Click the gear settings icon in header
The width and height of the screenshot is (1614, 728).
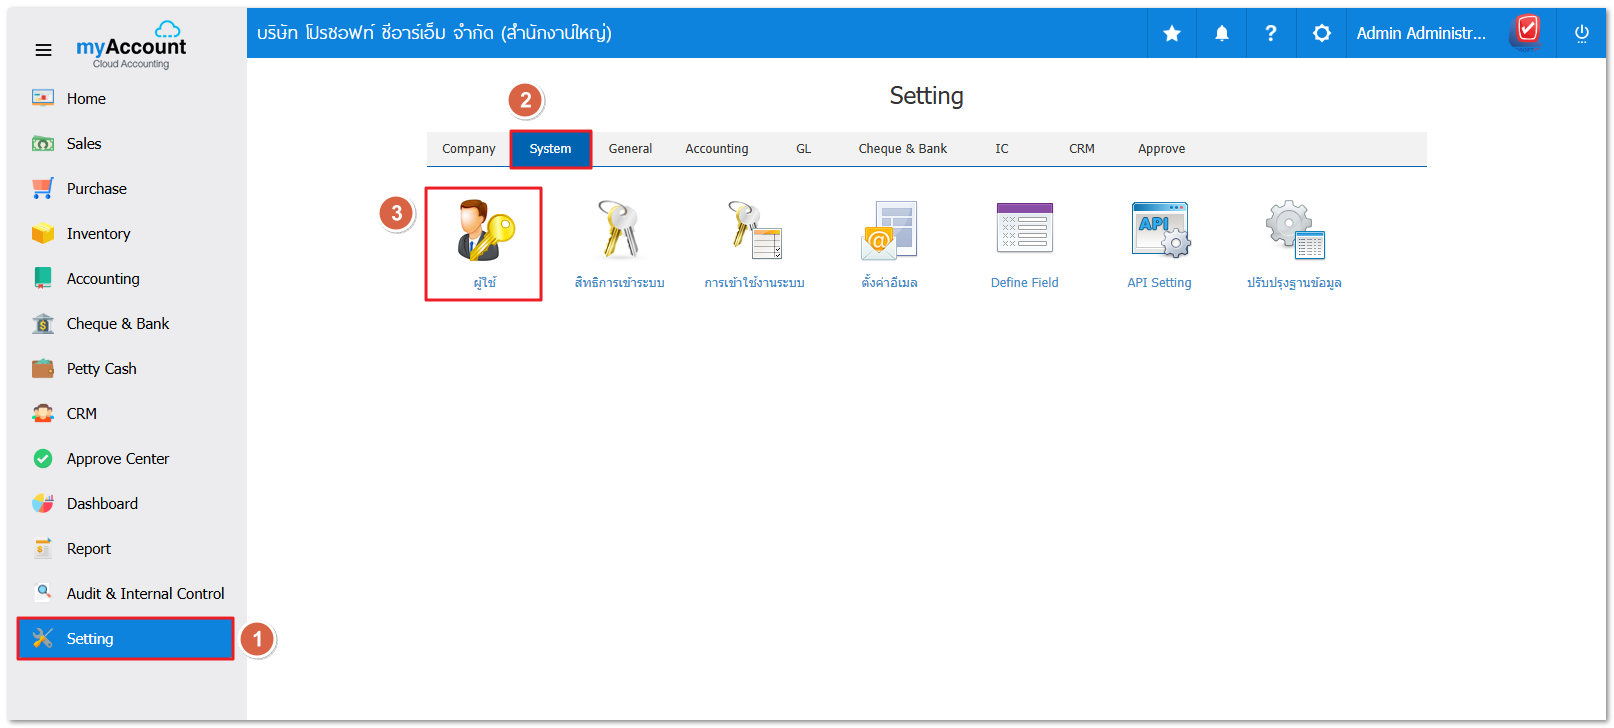1321,34
